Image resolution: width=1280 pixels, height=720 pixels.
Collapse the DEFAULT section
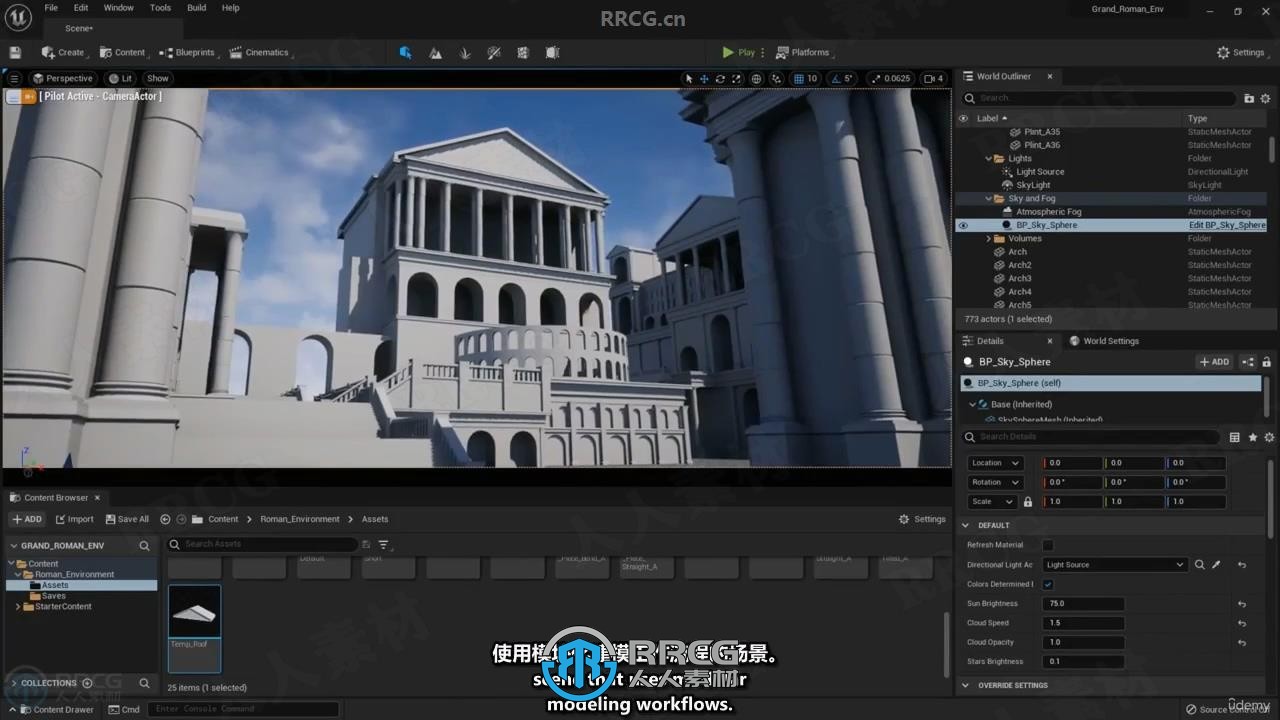pyautogui.click(x=966, y=525)
